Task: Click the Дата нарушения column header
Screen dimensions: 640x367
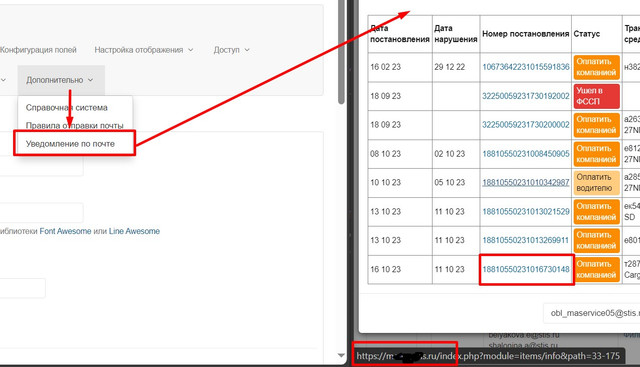Action: 456,34
